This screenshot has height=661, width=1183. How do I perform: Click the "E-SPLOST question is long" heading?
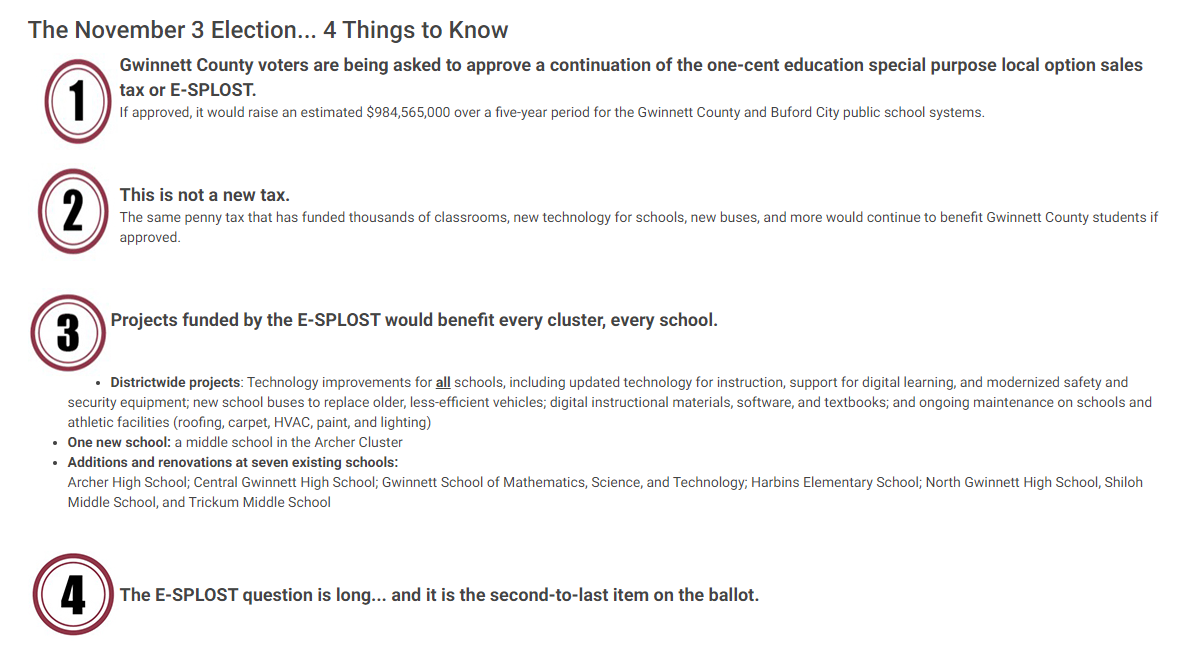click(x=439, y=595)
